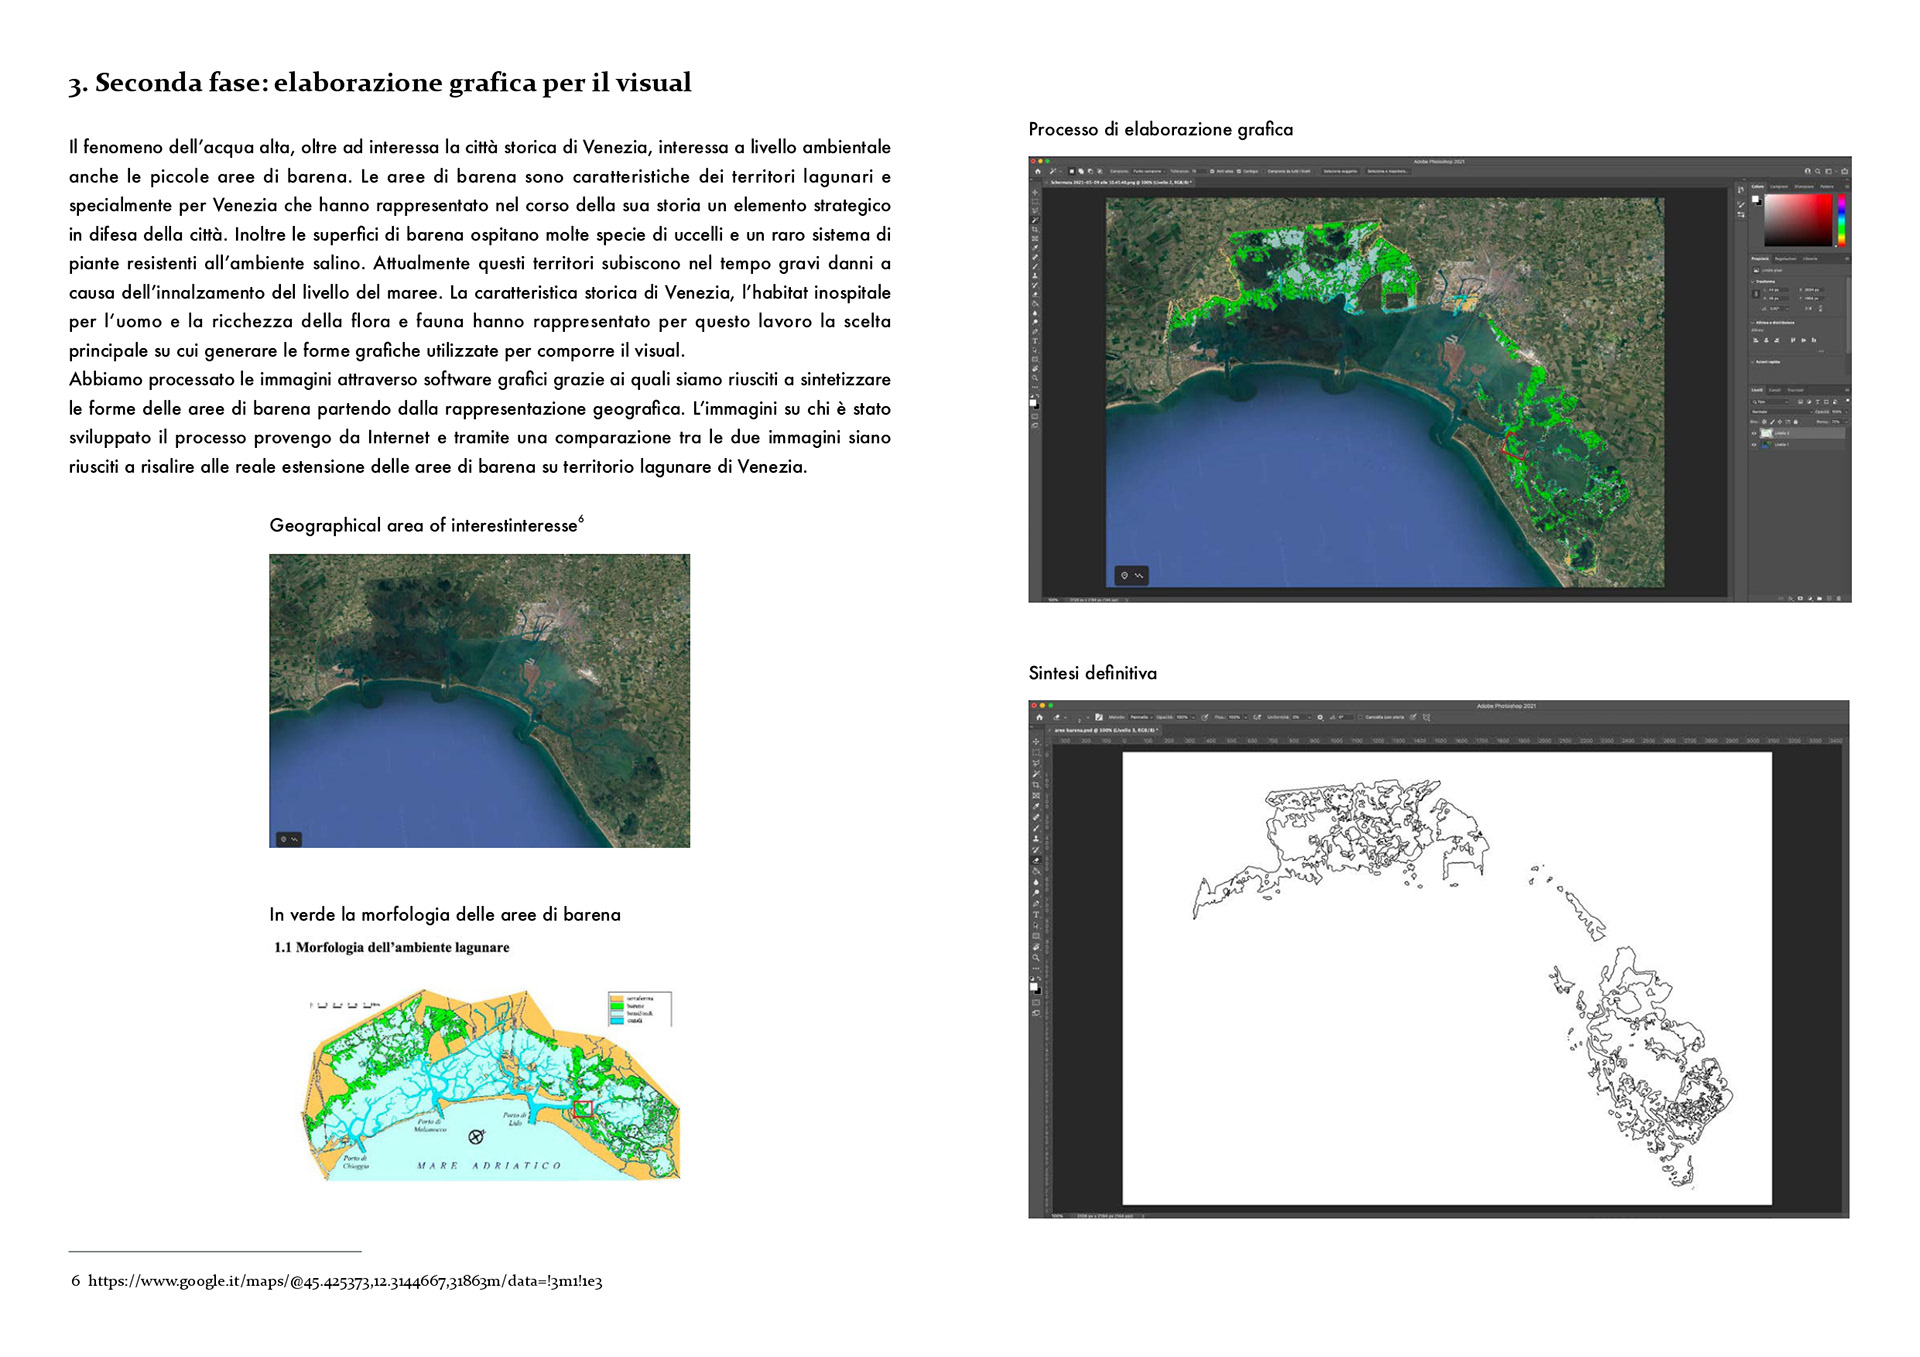The image size is (1920, 1357).
Task: Select the Move tool in upper Photoshop screenshot
Action: point(1035,192)
